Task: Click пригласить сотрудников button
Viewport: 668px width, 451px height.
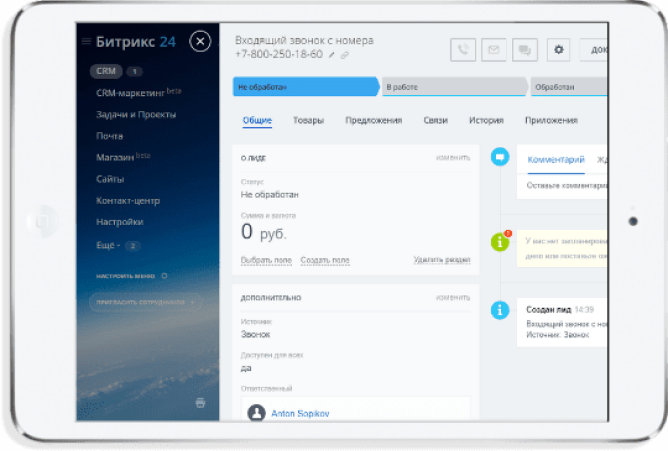Action: point(146,302)
